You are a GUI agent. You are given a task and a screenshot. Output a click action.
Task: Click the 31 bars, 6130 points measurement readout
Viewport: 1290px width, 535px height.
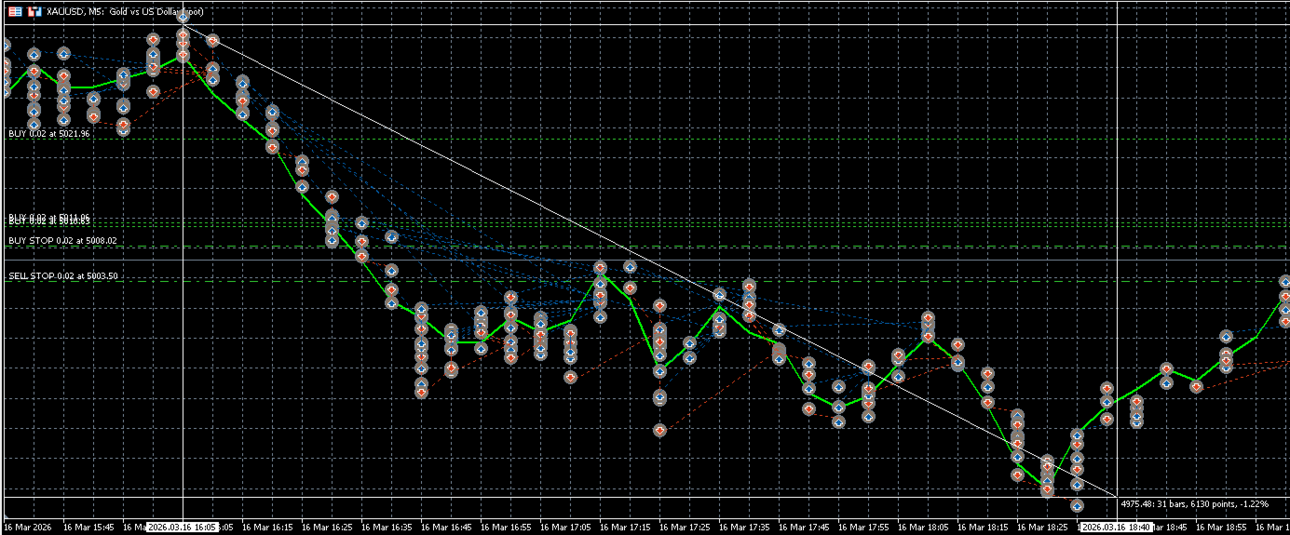1195,504
